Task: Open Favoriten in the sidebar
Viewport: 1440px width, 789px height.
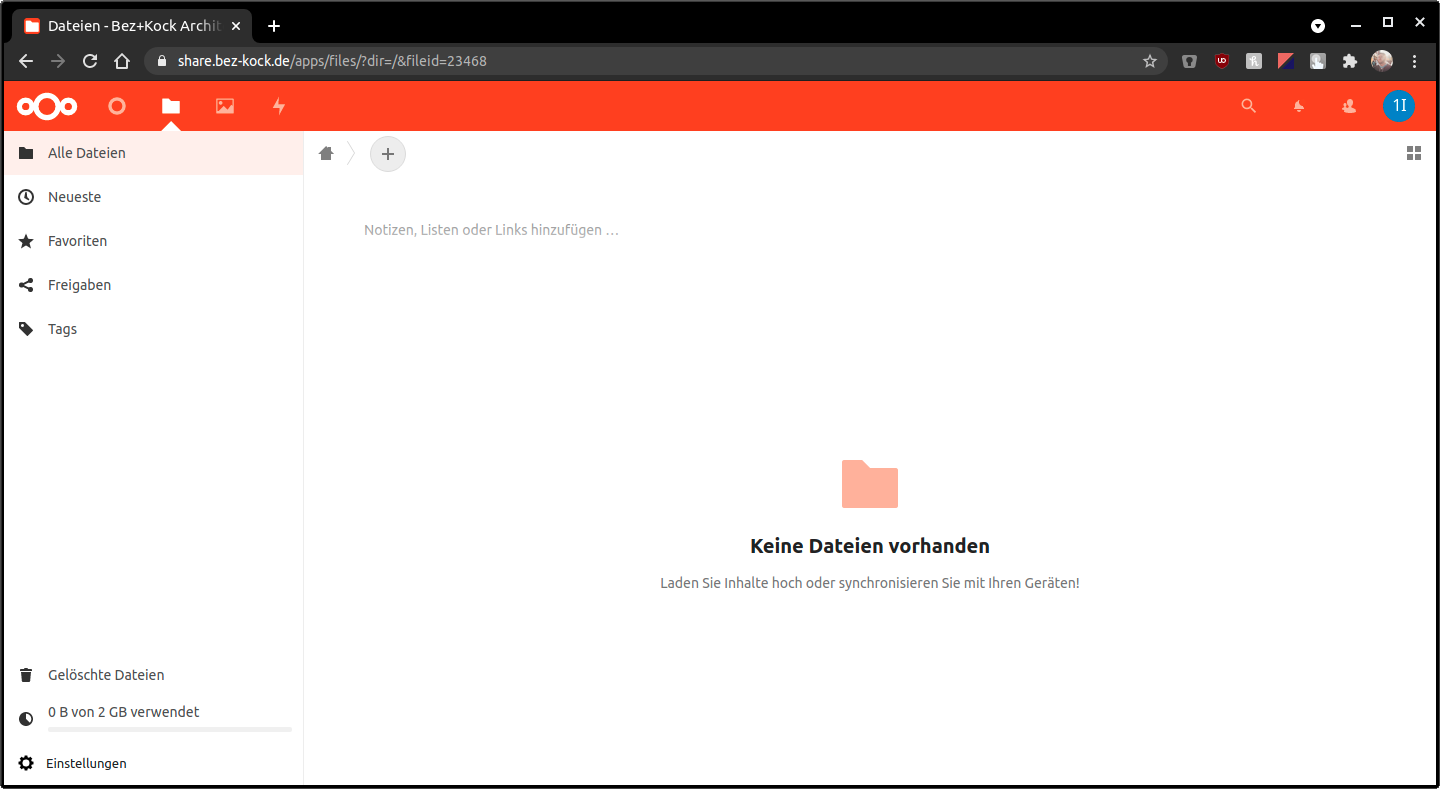Action: pos(77,241)
